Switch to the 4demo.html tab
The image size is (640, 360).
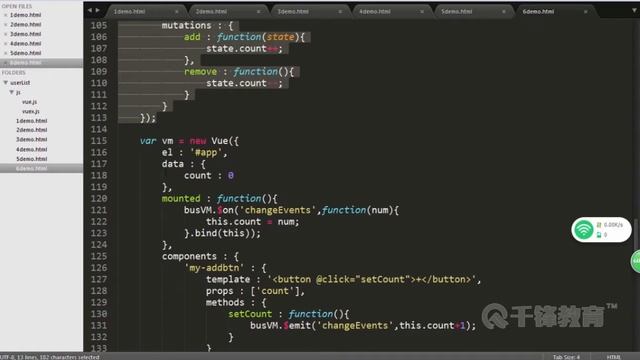[375, 11]
